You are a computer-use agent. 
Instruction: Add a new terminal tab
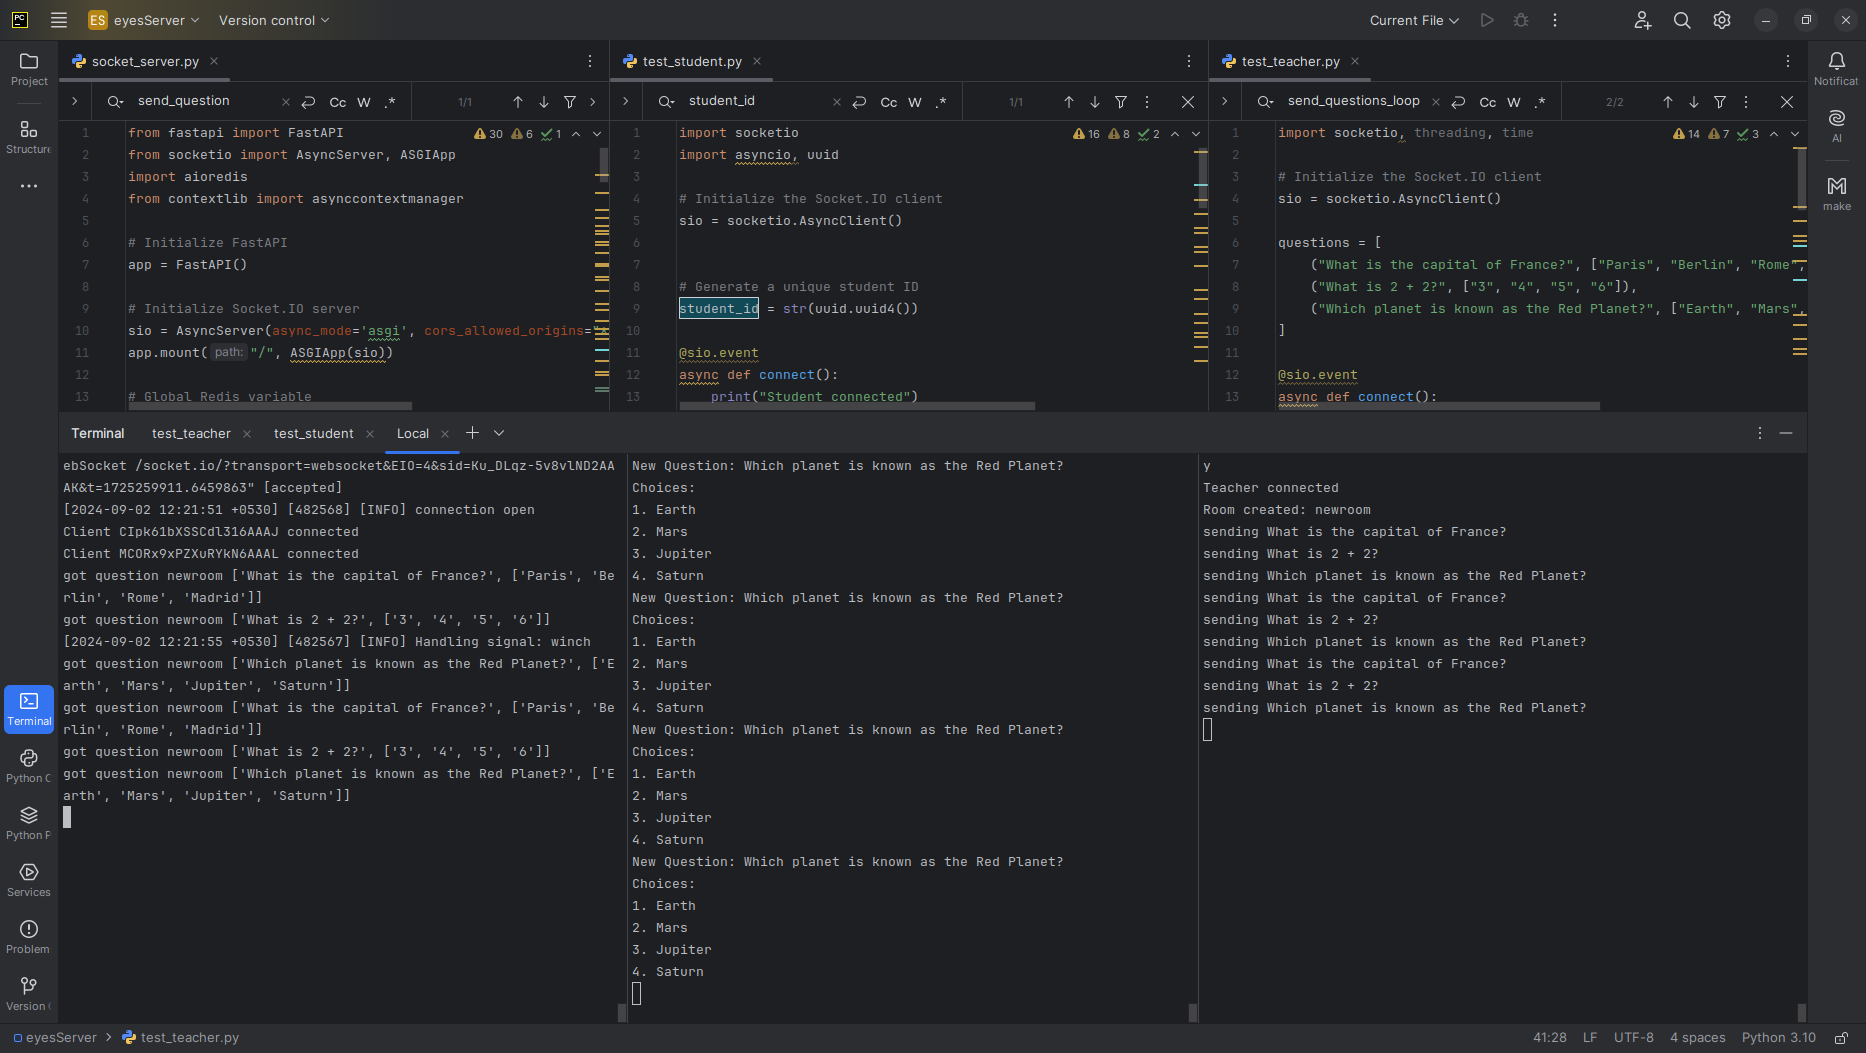[x=472, y=433]
